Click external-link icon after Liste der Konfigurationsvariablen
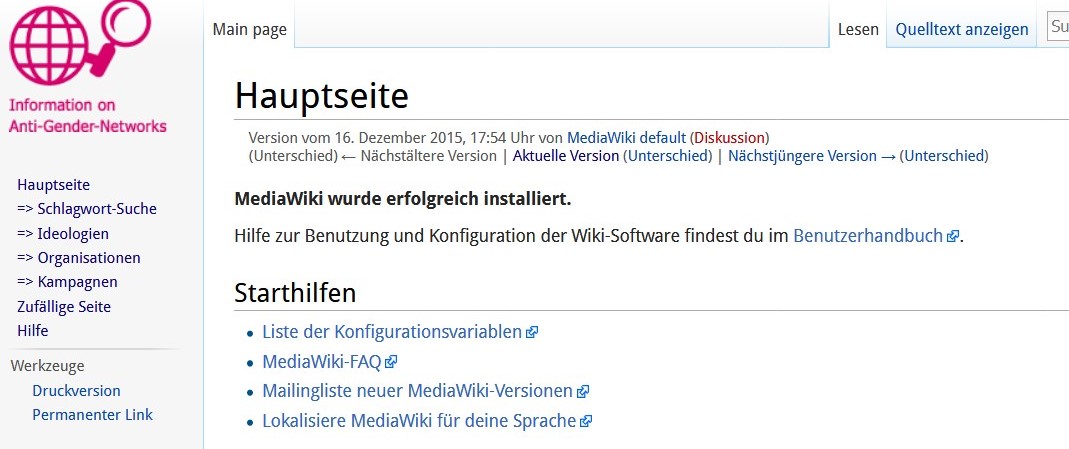The image size is (1069, 449). pyautogui.click(x=532, y=332)
